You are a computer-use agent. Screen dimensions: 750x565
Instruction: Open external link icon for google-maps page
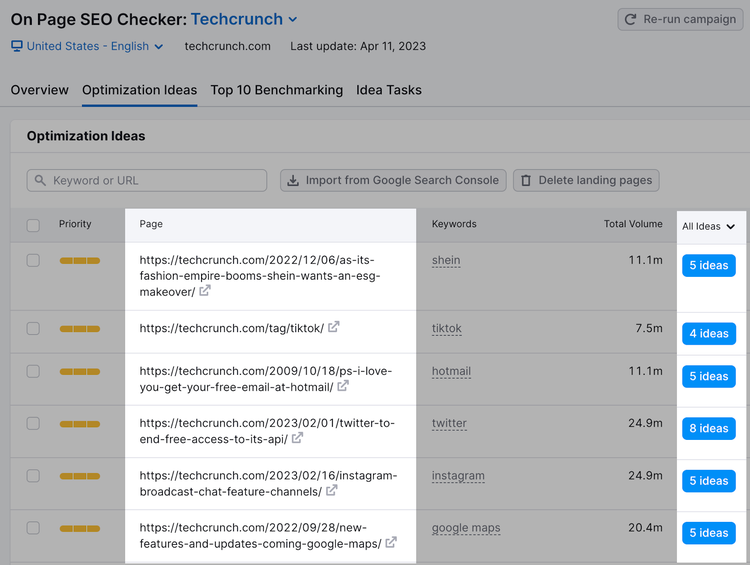(391, 543)
